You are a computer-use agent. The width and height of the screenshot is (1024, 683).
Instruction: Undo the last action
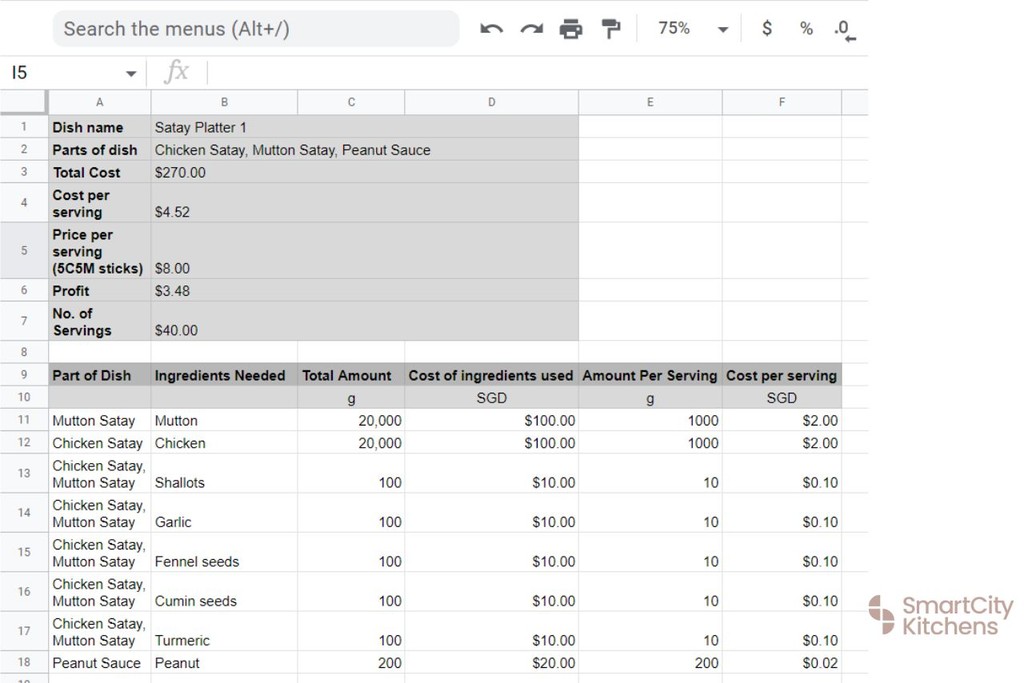coord(490,28)
